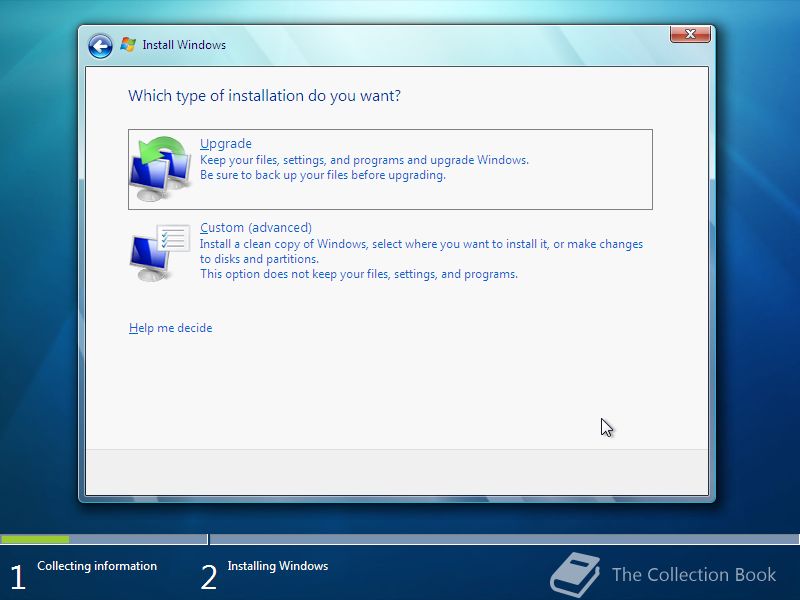Close the Install Windows dialog
This screenshot has height=600, width=800.
pos(690,34)
